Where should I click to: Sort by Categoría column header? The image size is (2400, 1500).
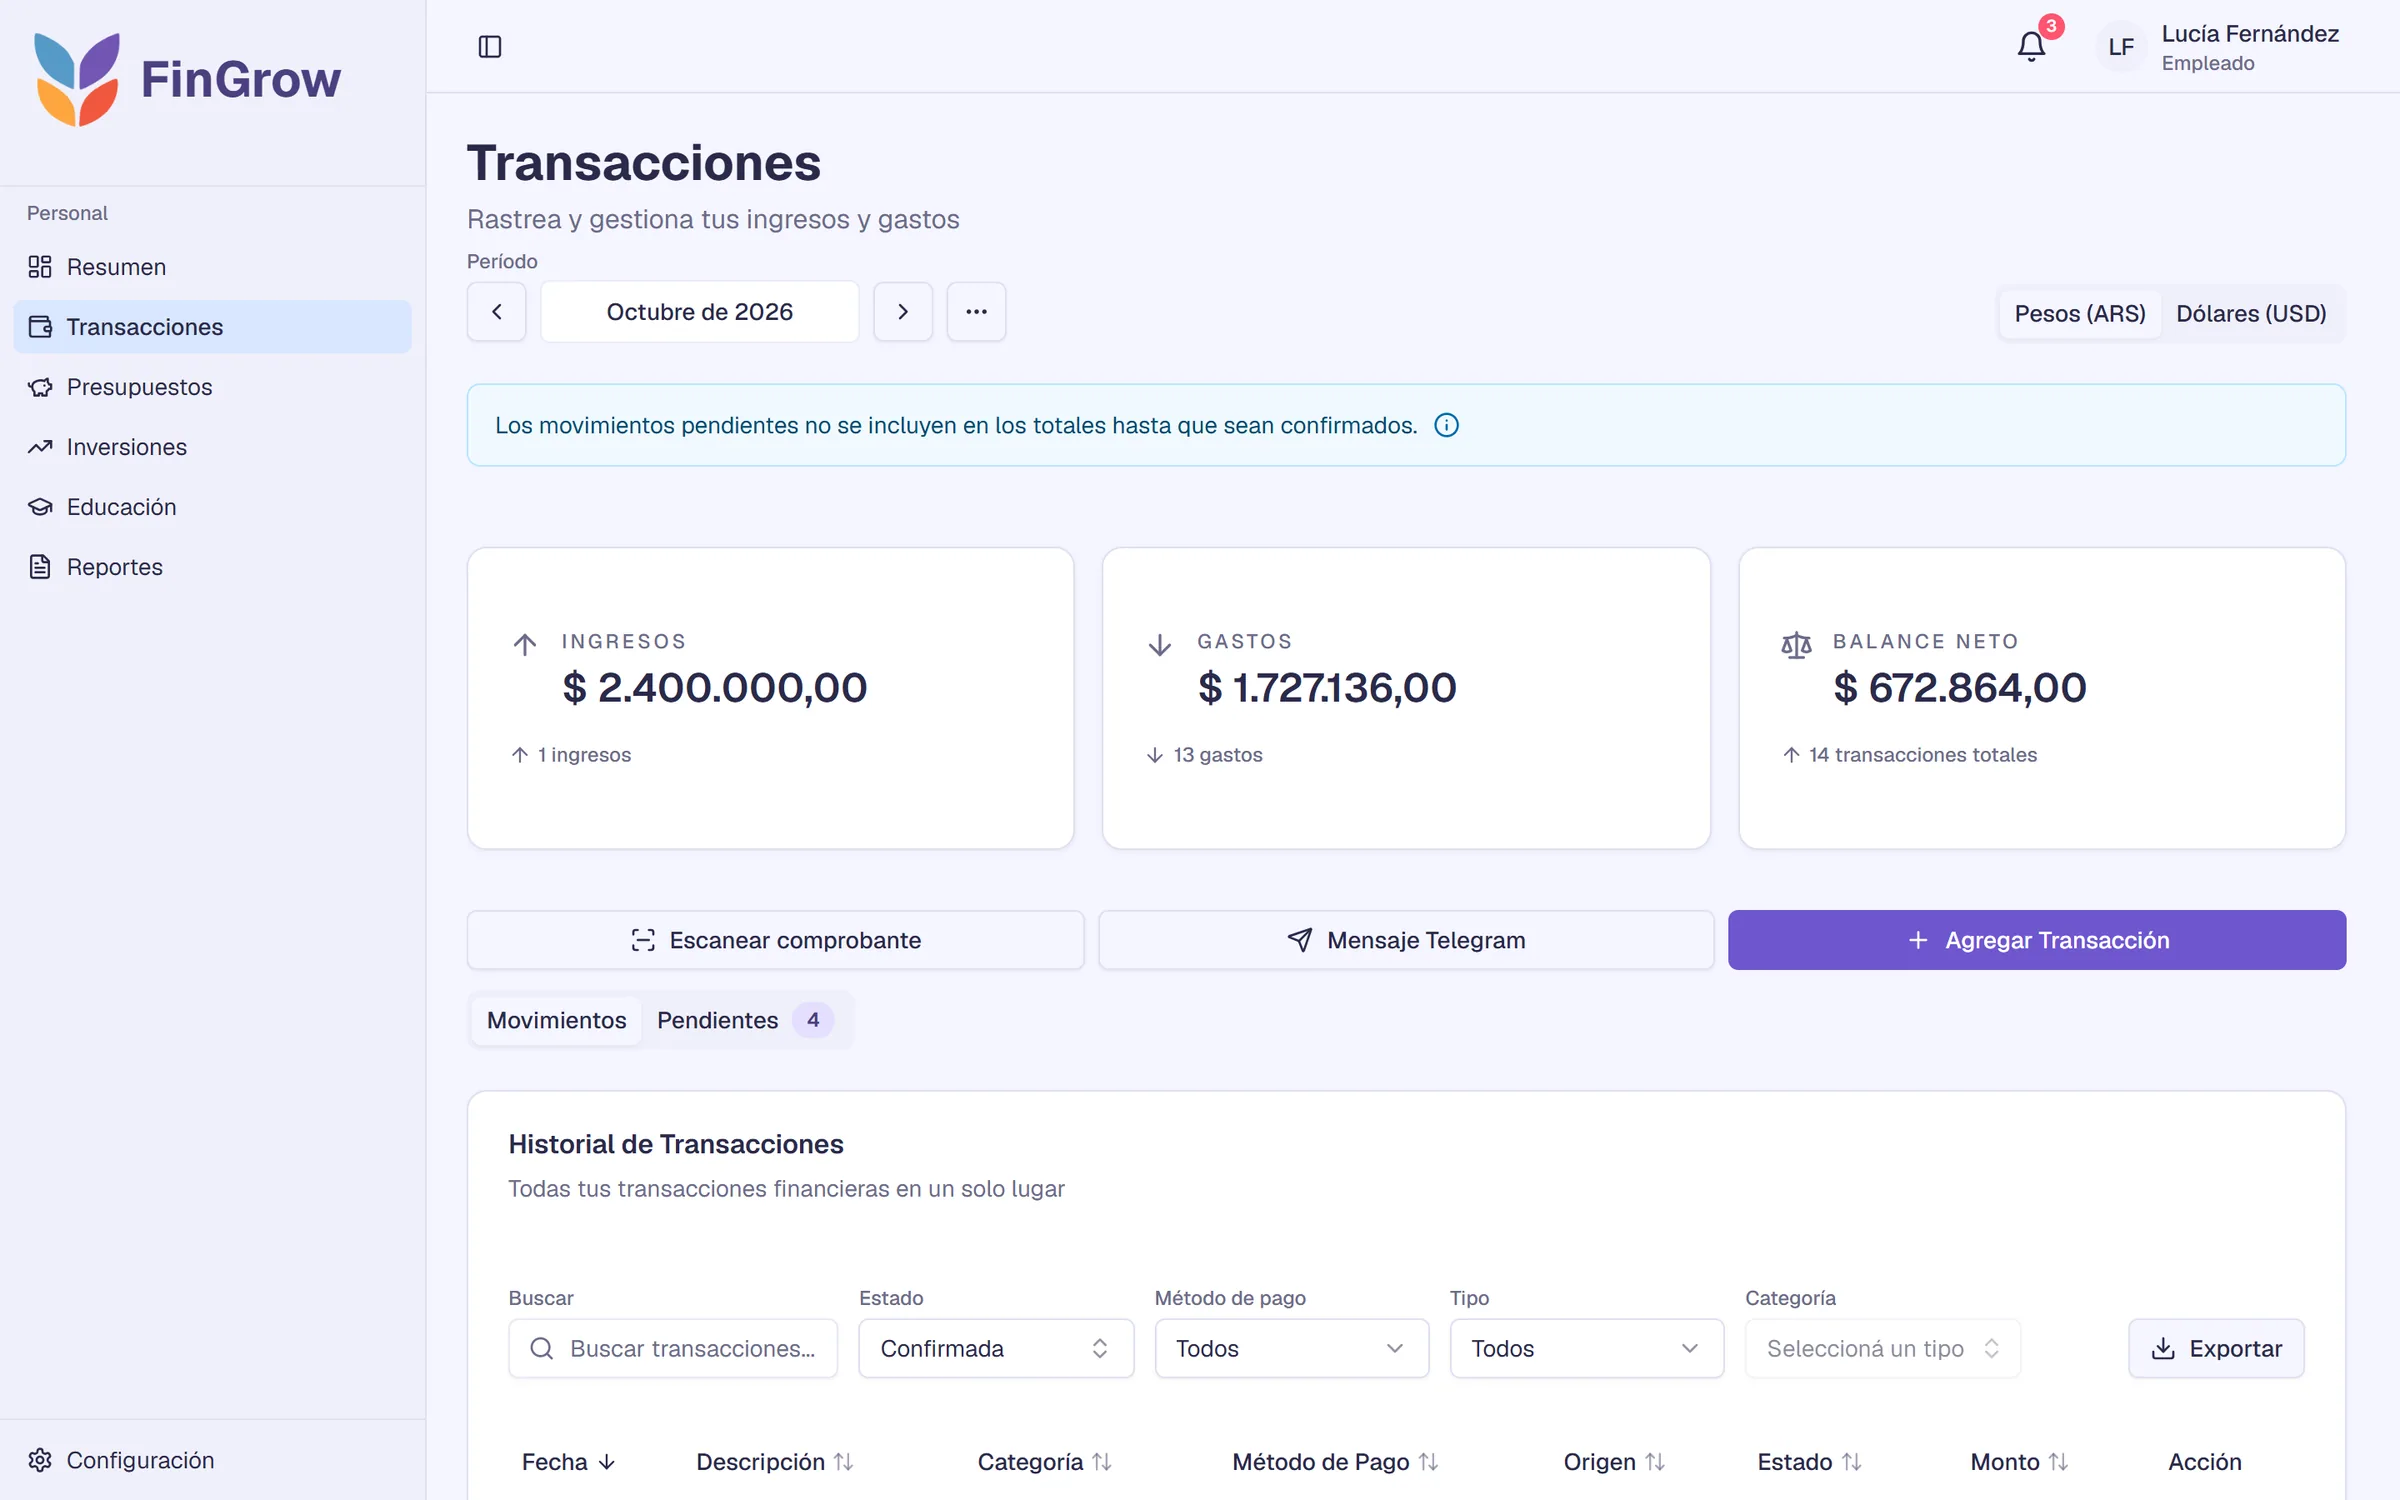(1044, 1462)
